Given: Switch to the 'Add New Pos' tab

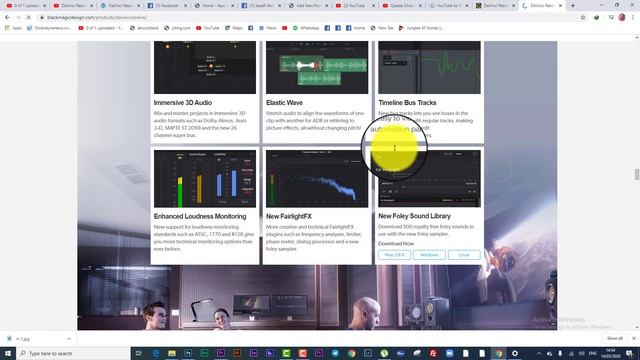Looking at the screenshot, I should pyautogui.click(x=307, y=6).
